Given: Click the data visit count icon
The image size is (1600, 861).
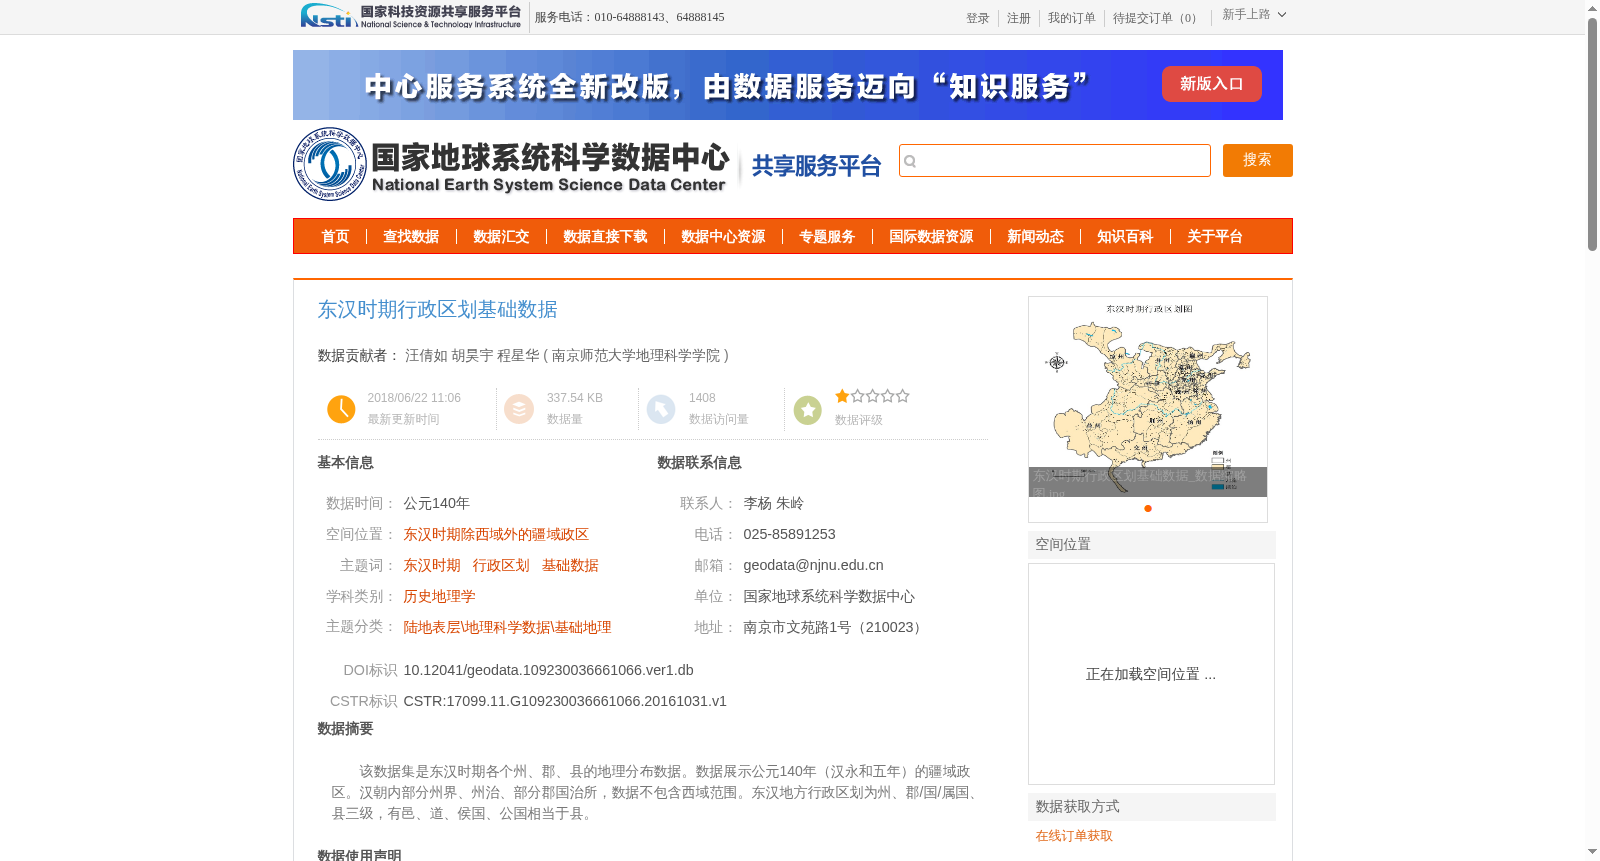Looking at the screenshot, I should pyautogui.click(x=661, y=409).
